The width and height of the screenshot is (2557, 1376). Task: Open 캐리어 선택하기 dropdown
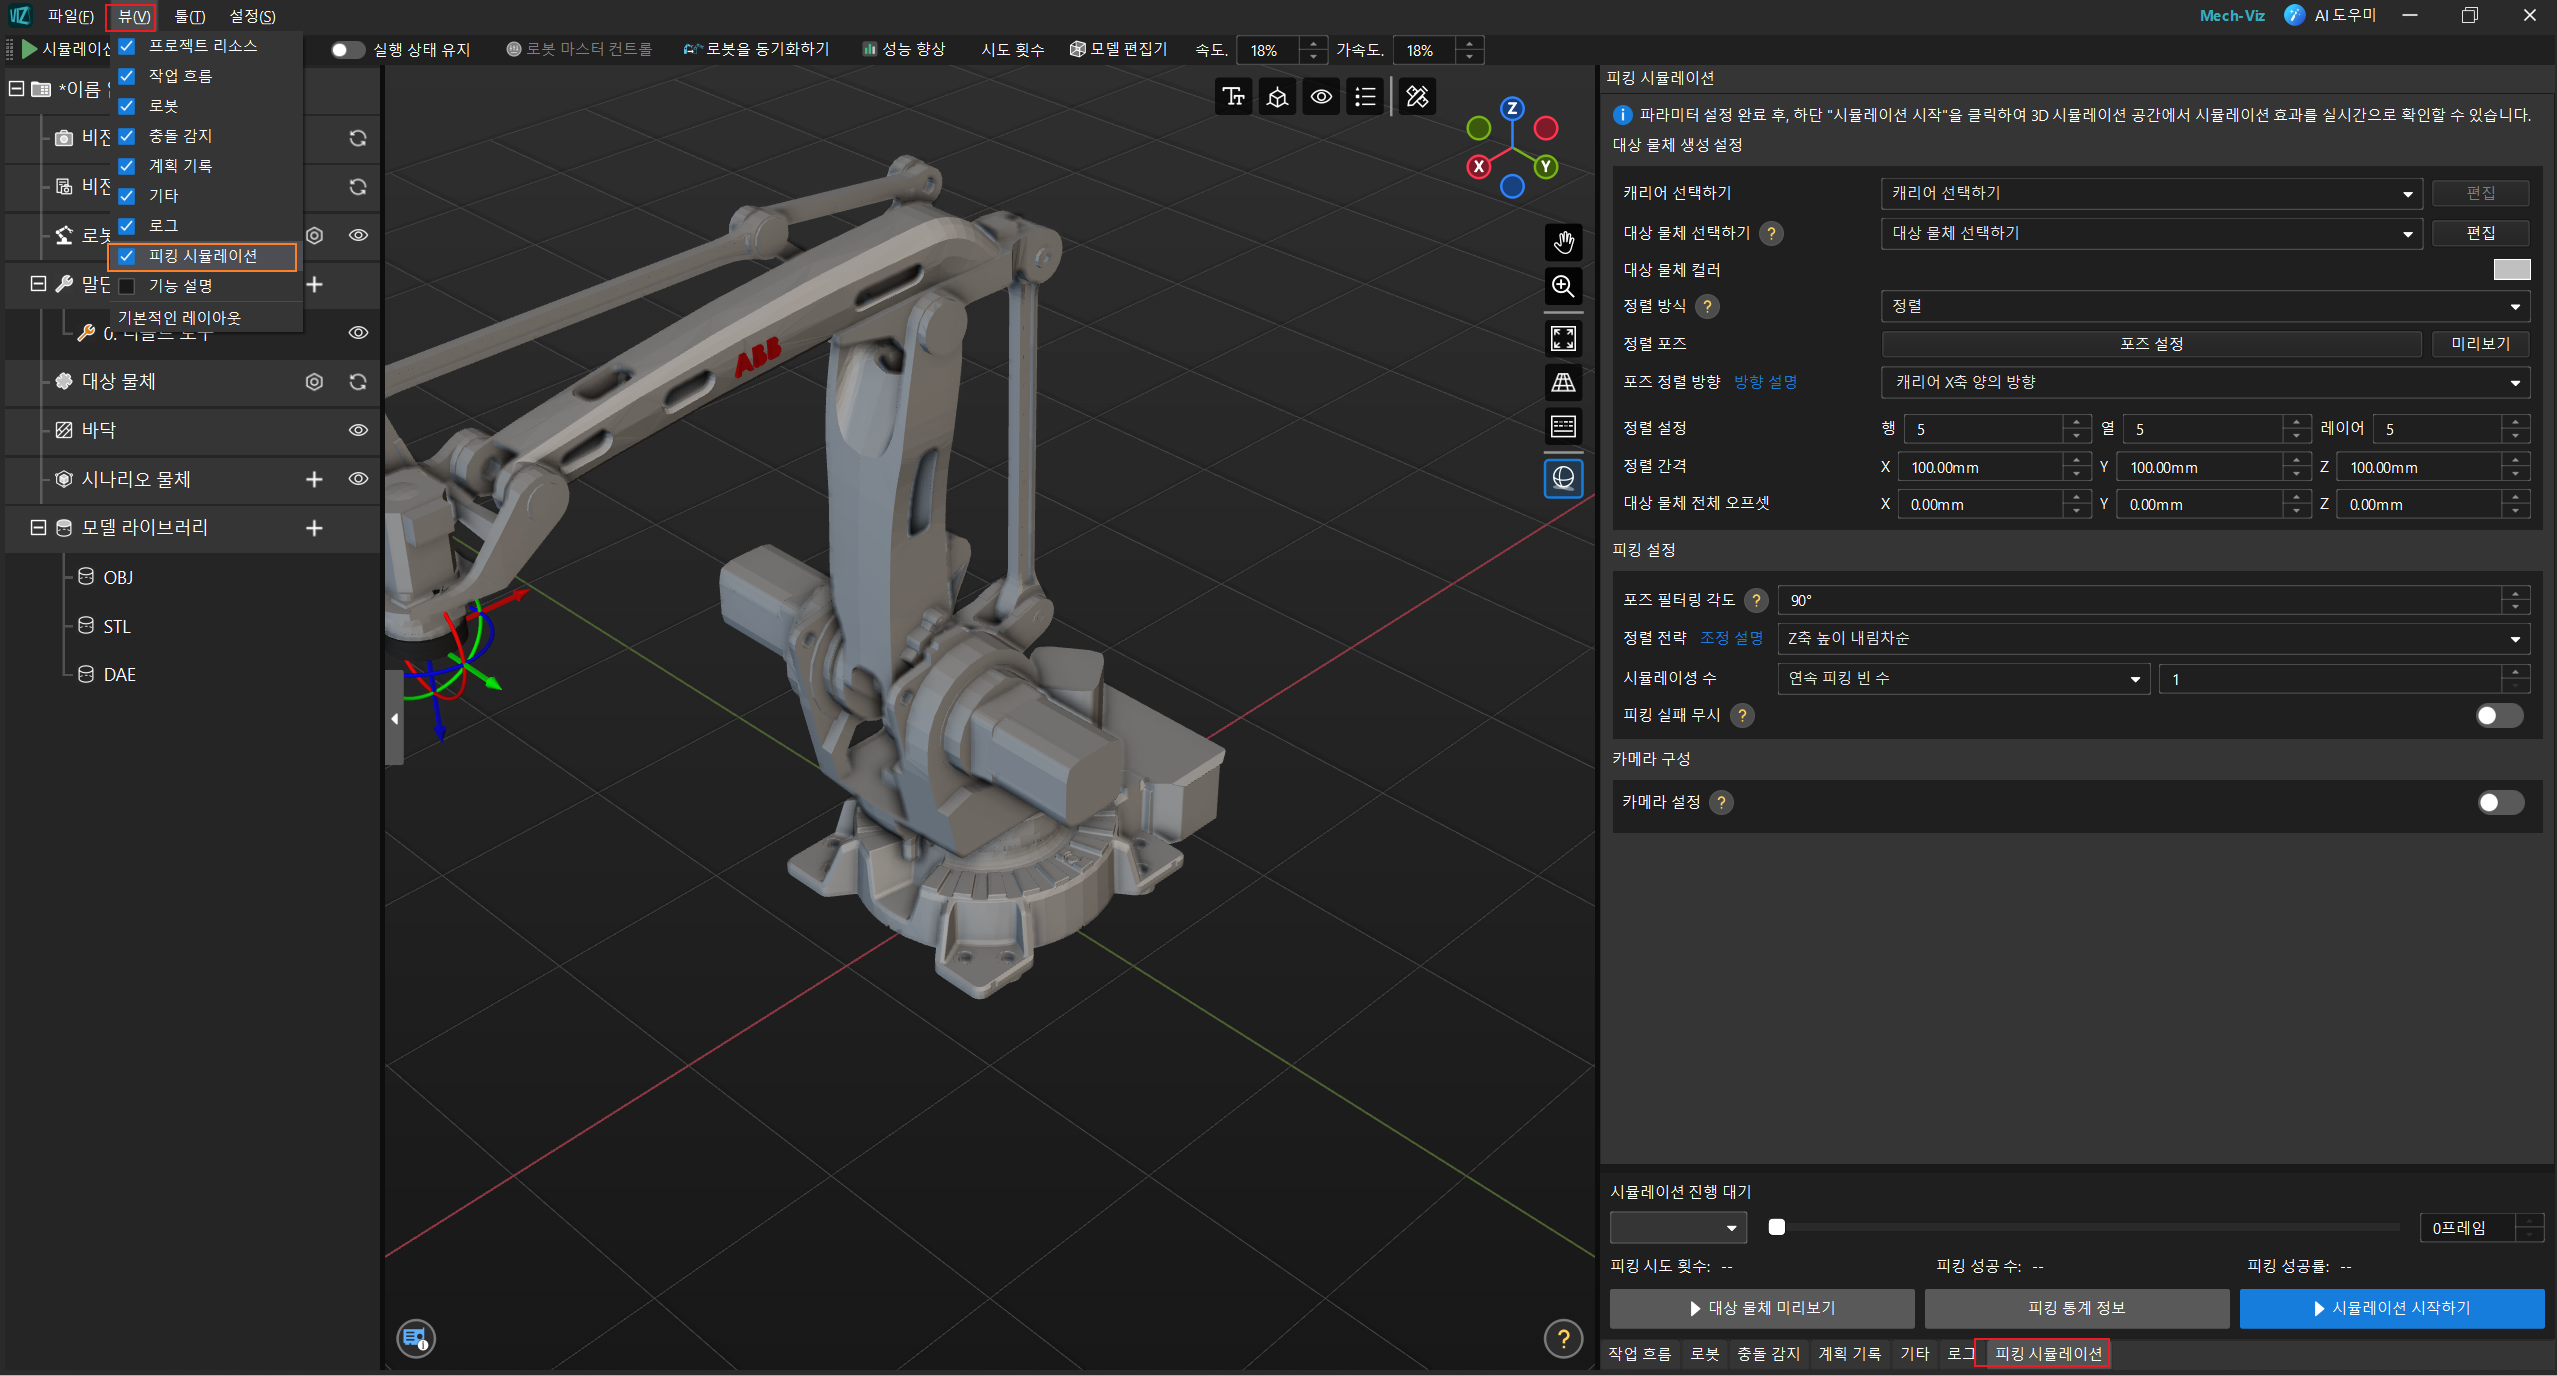[x=2150, y=193]
